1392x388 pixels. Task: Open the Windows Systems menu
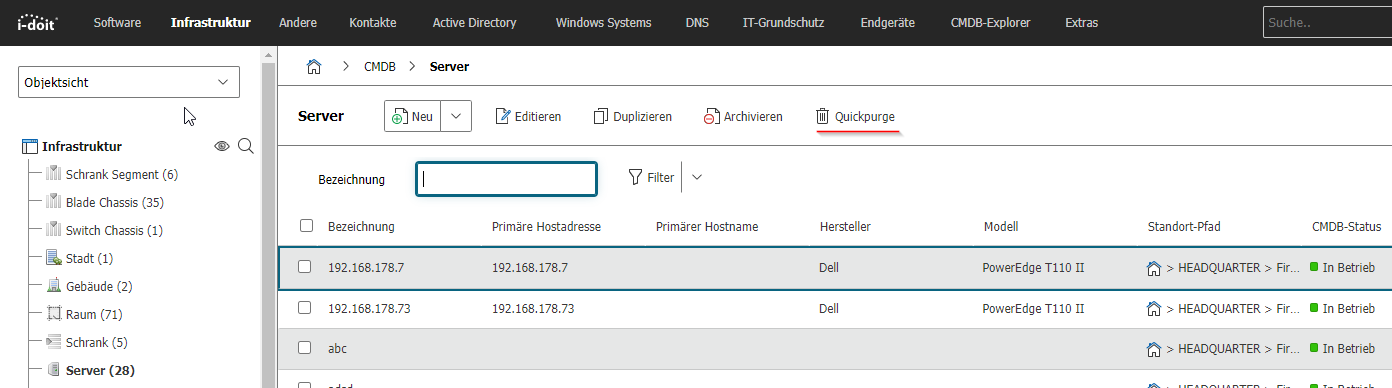click(603, 22)
